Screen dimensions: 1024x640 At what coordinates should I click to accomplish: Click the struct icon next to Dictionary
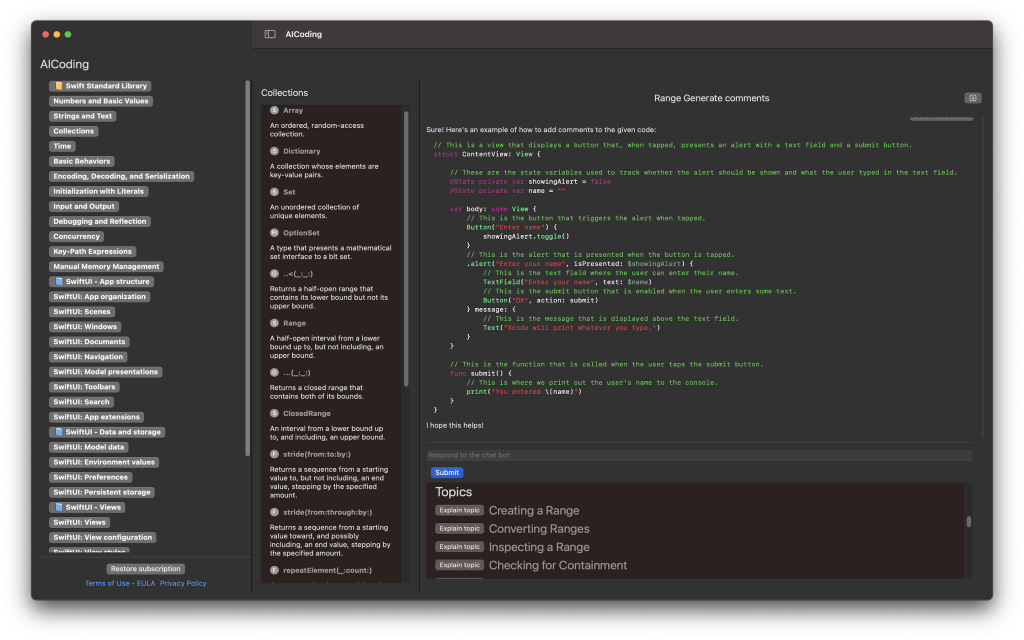(x=274, y=151)
